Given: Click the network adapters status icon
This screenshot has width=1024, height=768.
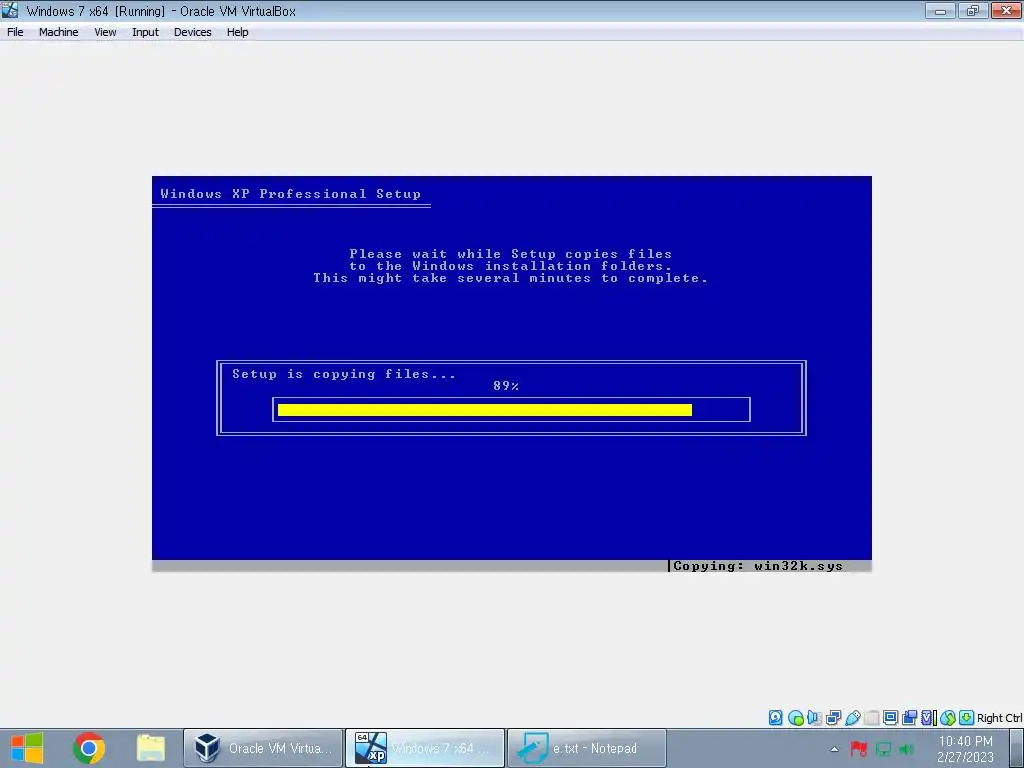Looking at the screenshot, I should pos(833,718).
